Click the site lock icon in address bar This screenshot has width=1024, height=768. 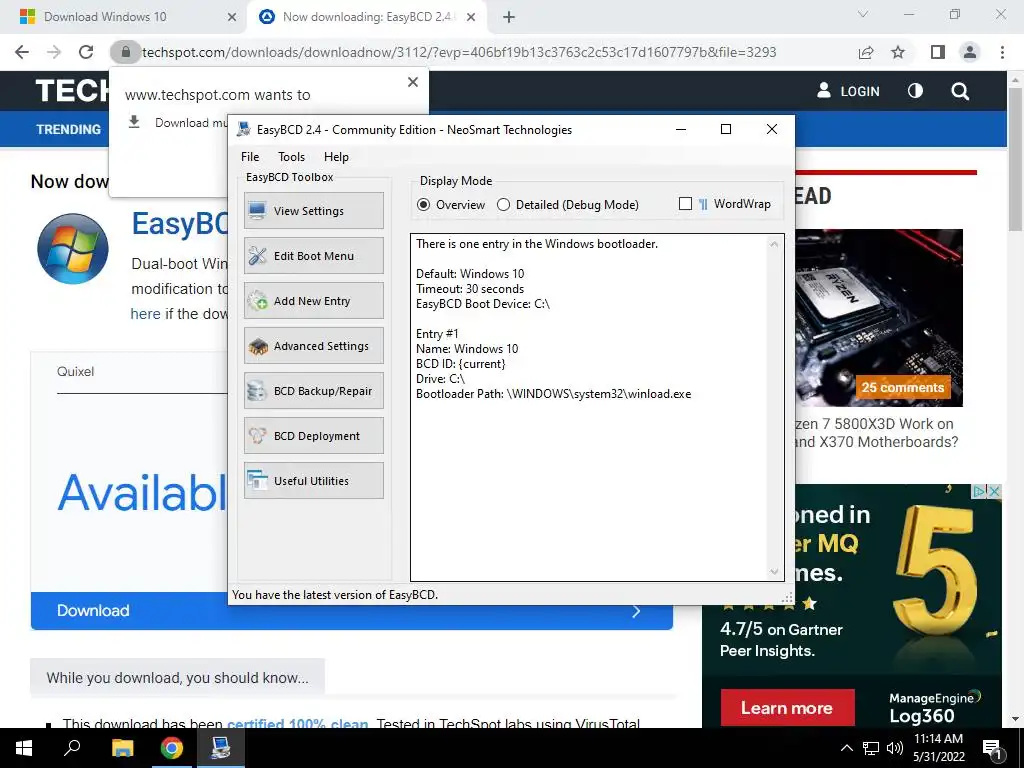[x=125, y=52]
